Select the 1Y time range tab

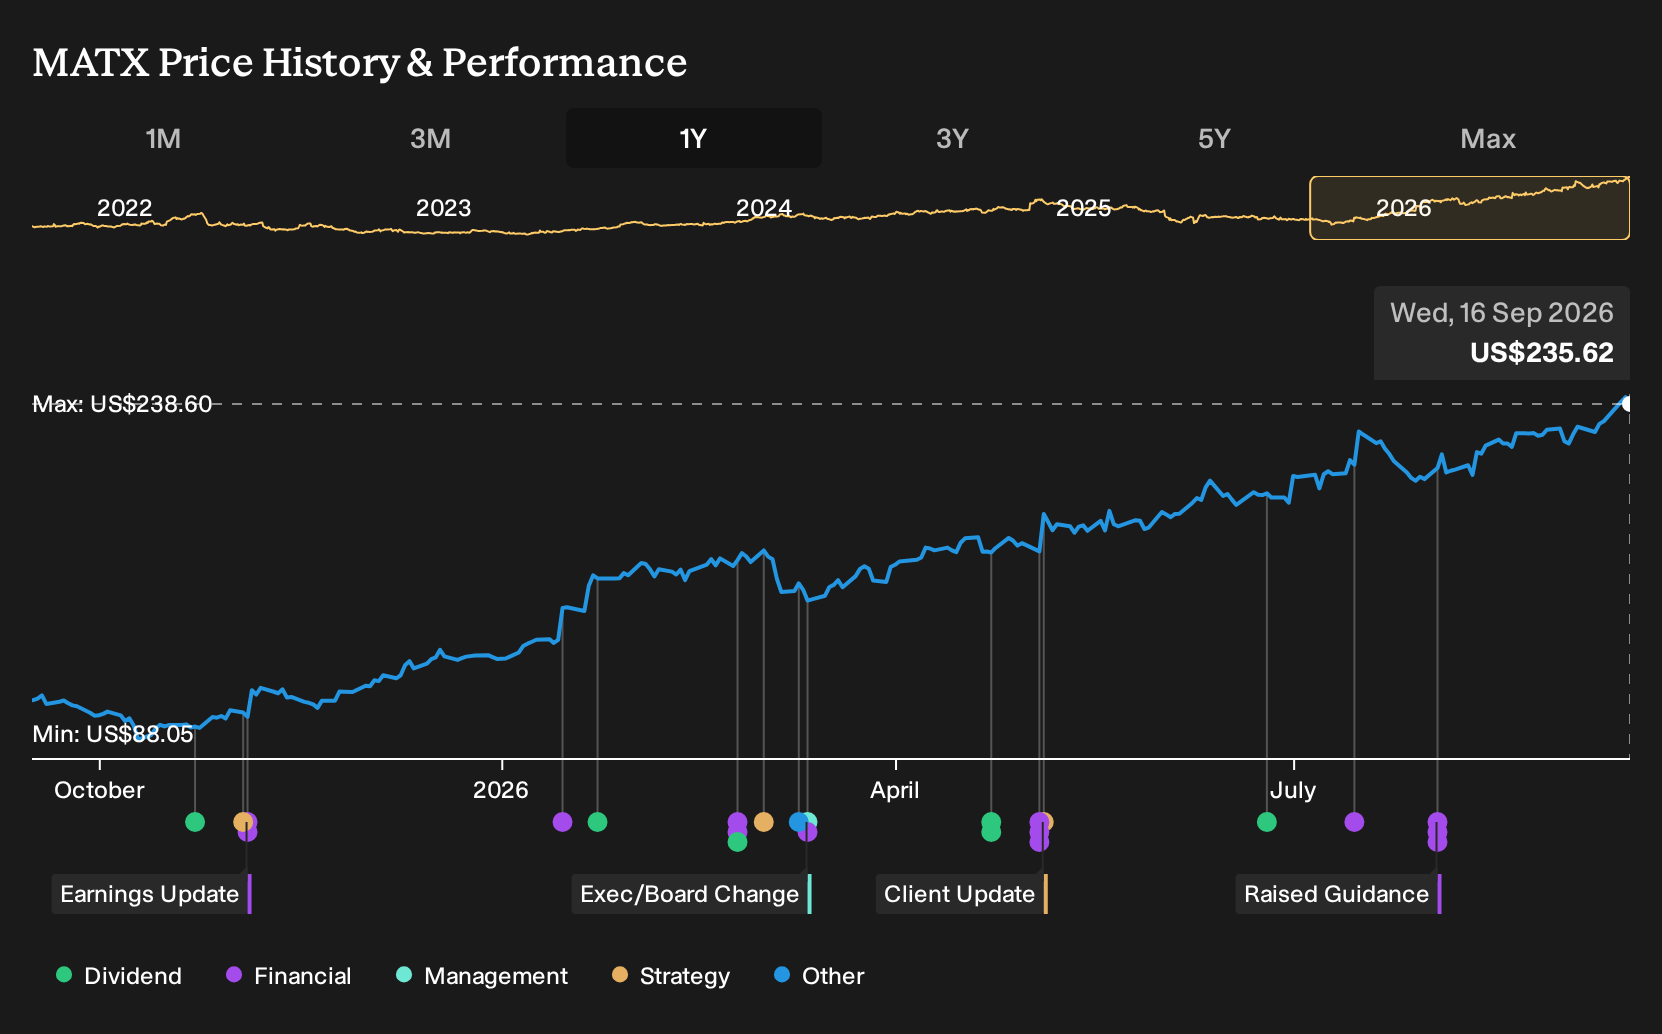point(694,138)
